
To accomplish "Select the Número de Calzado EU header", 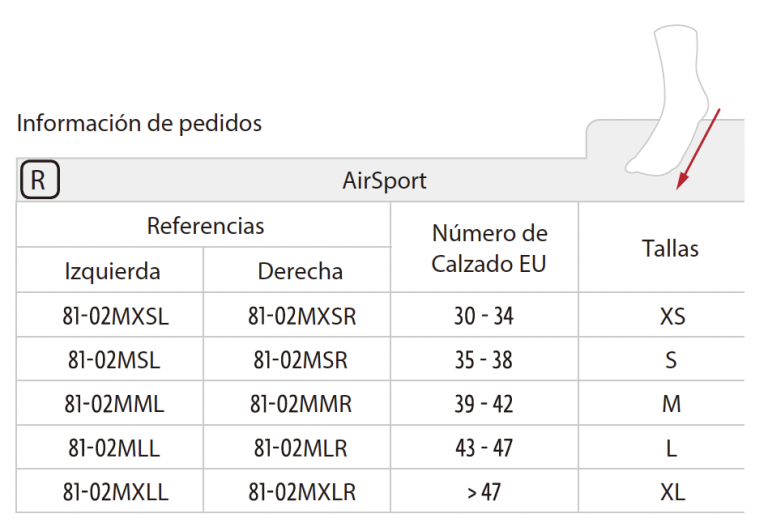I will coord(489,248).
